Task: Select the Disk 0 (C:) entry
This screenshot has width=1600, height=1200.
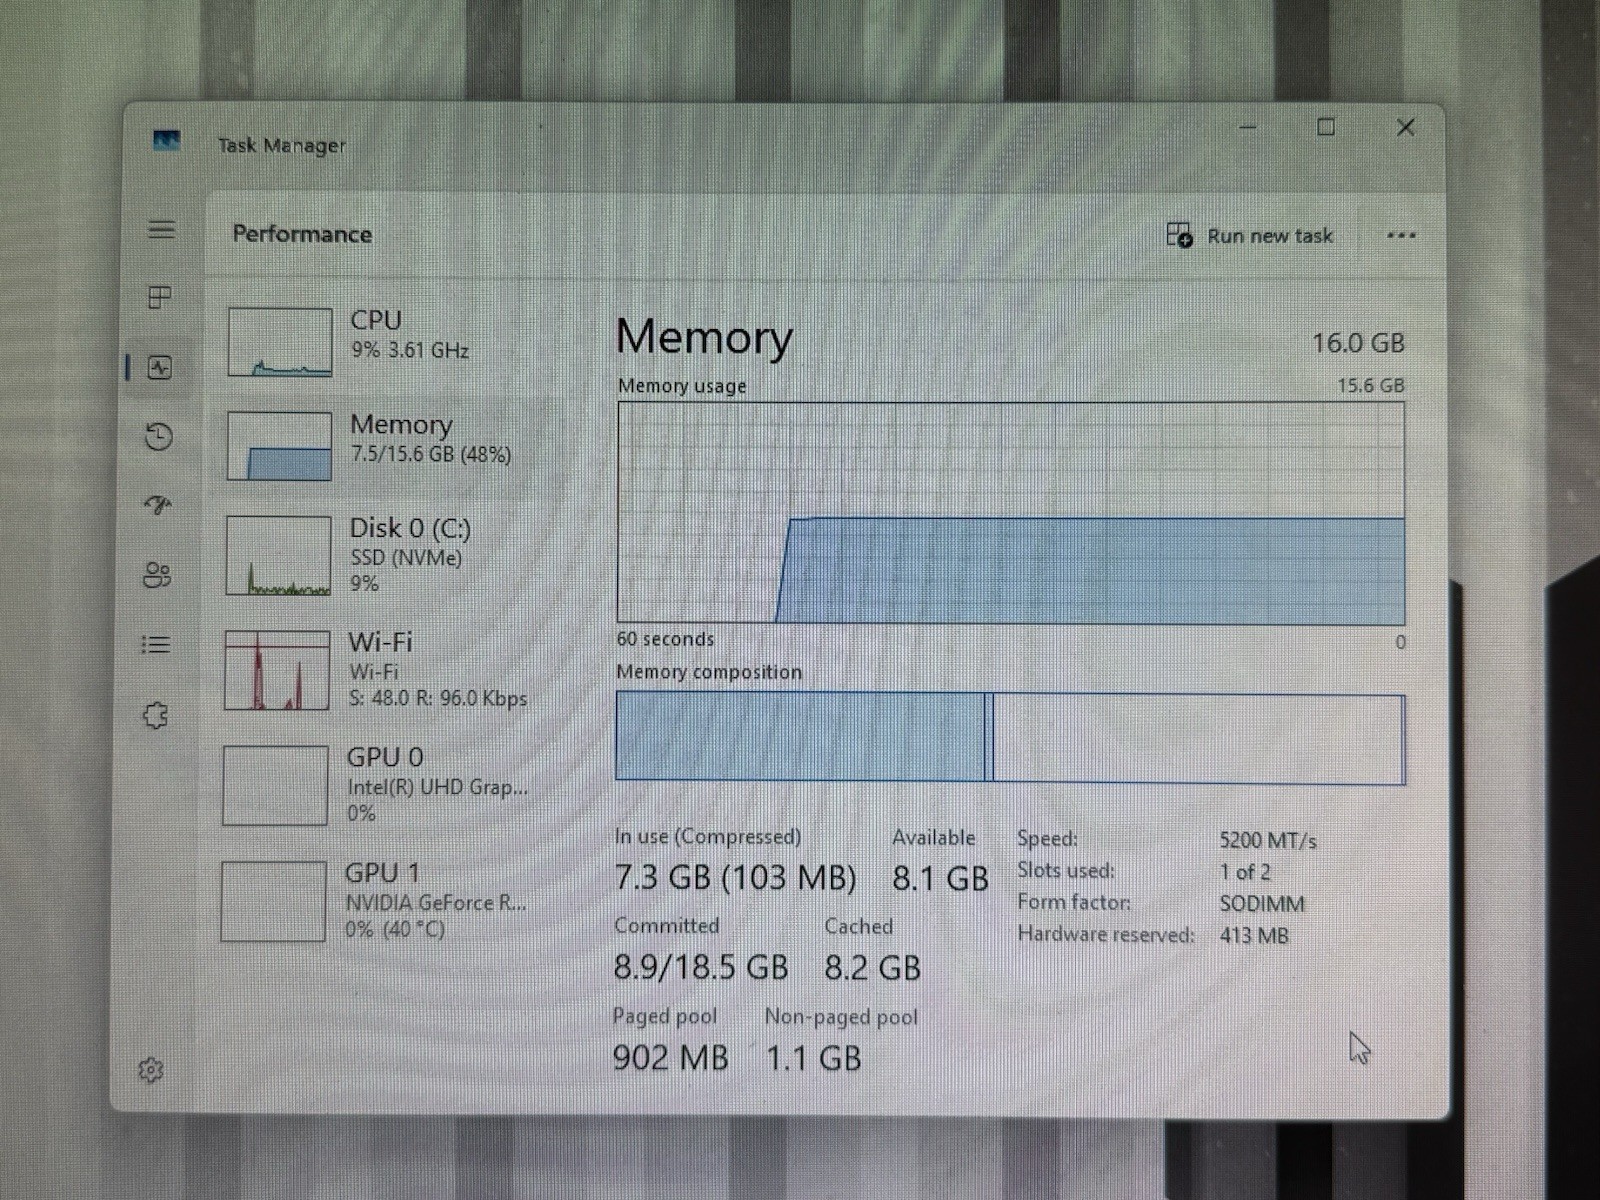Action: tap(390, 555)
